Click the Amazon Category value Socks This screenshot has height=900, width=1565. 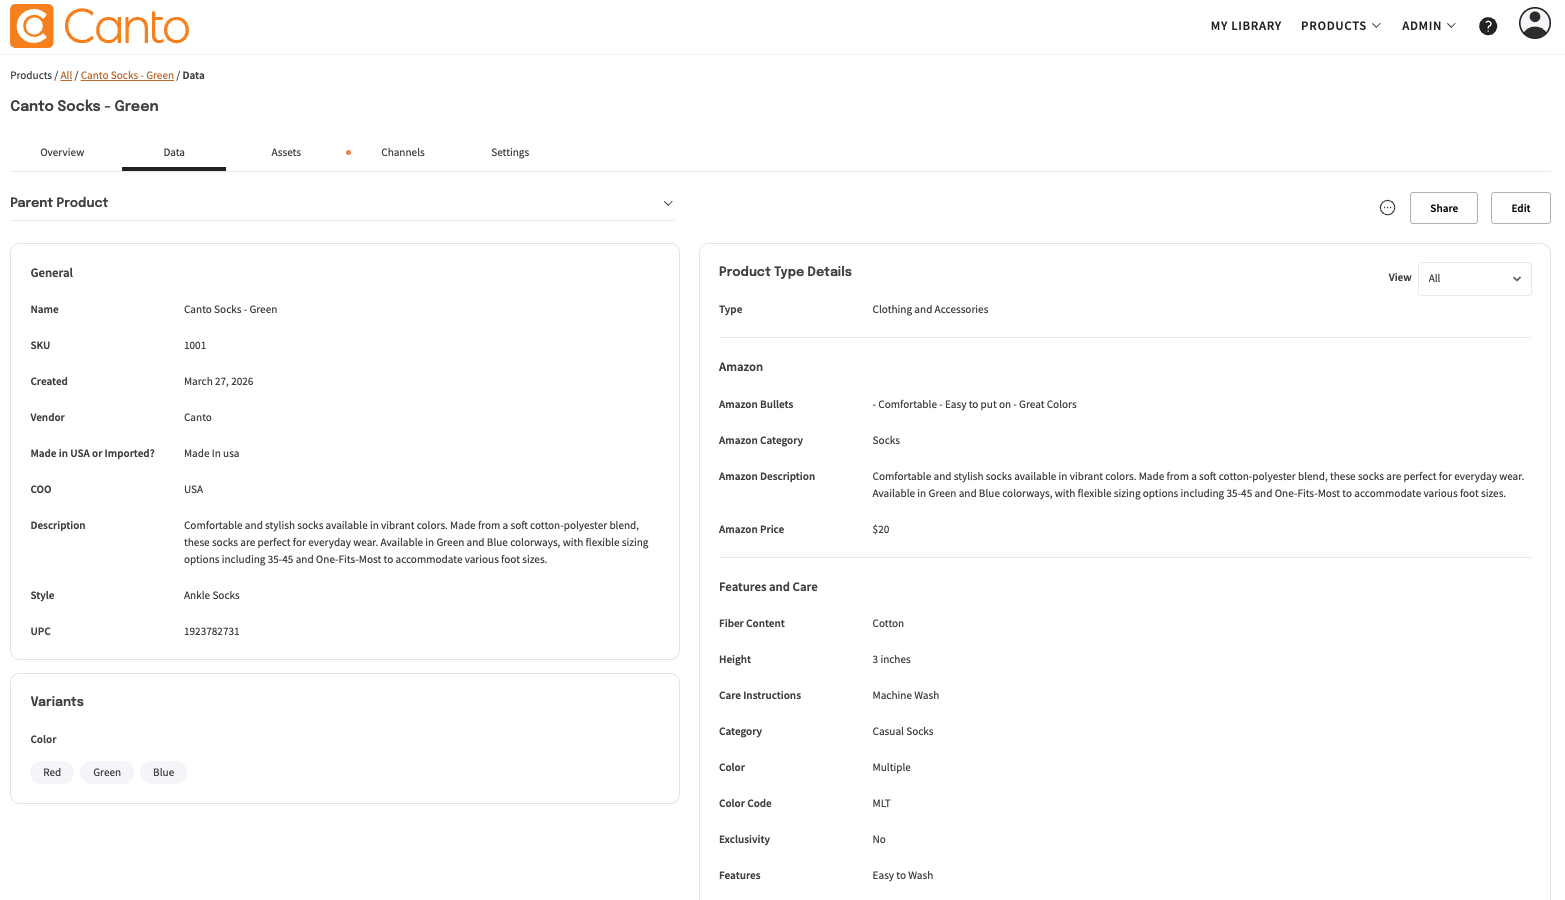click(x=886, y=441)
